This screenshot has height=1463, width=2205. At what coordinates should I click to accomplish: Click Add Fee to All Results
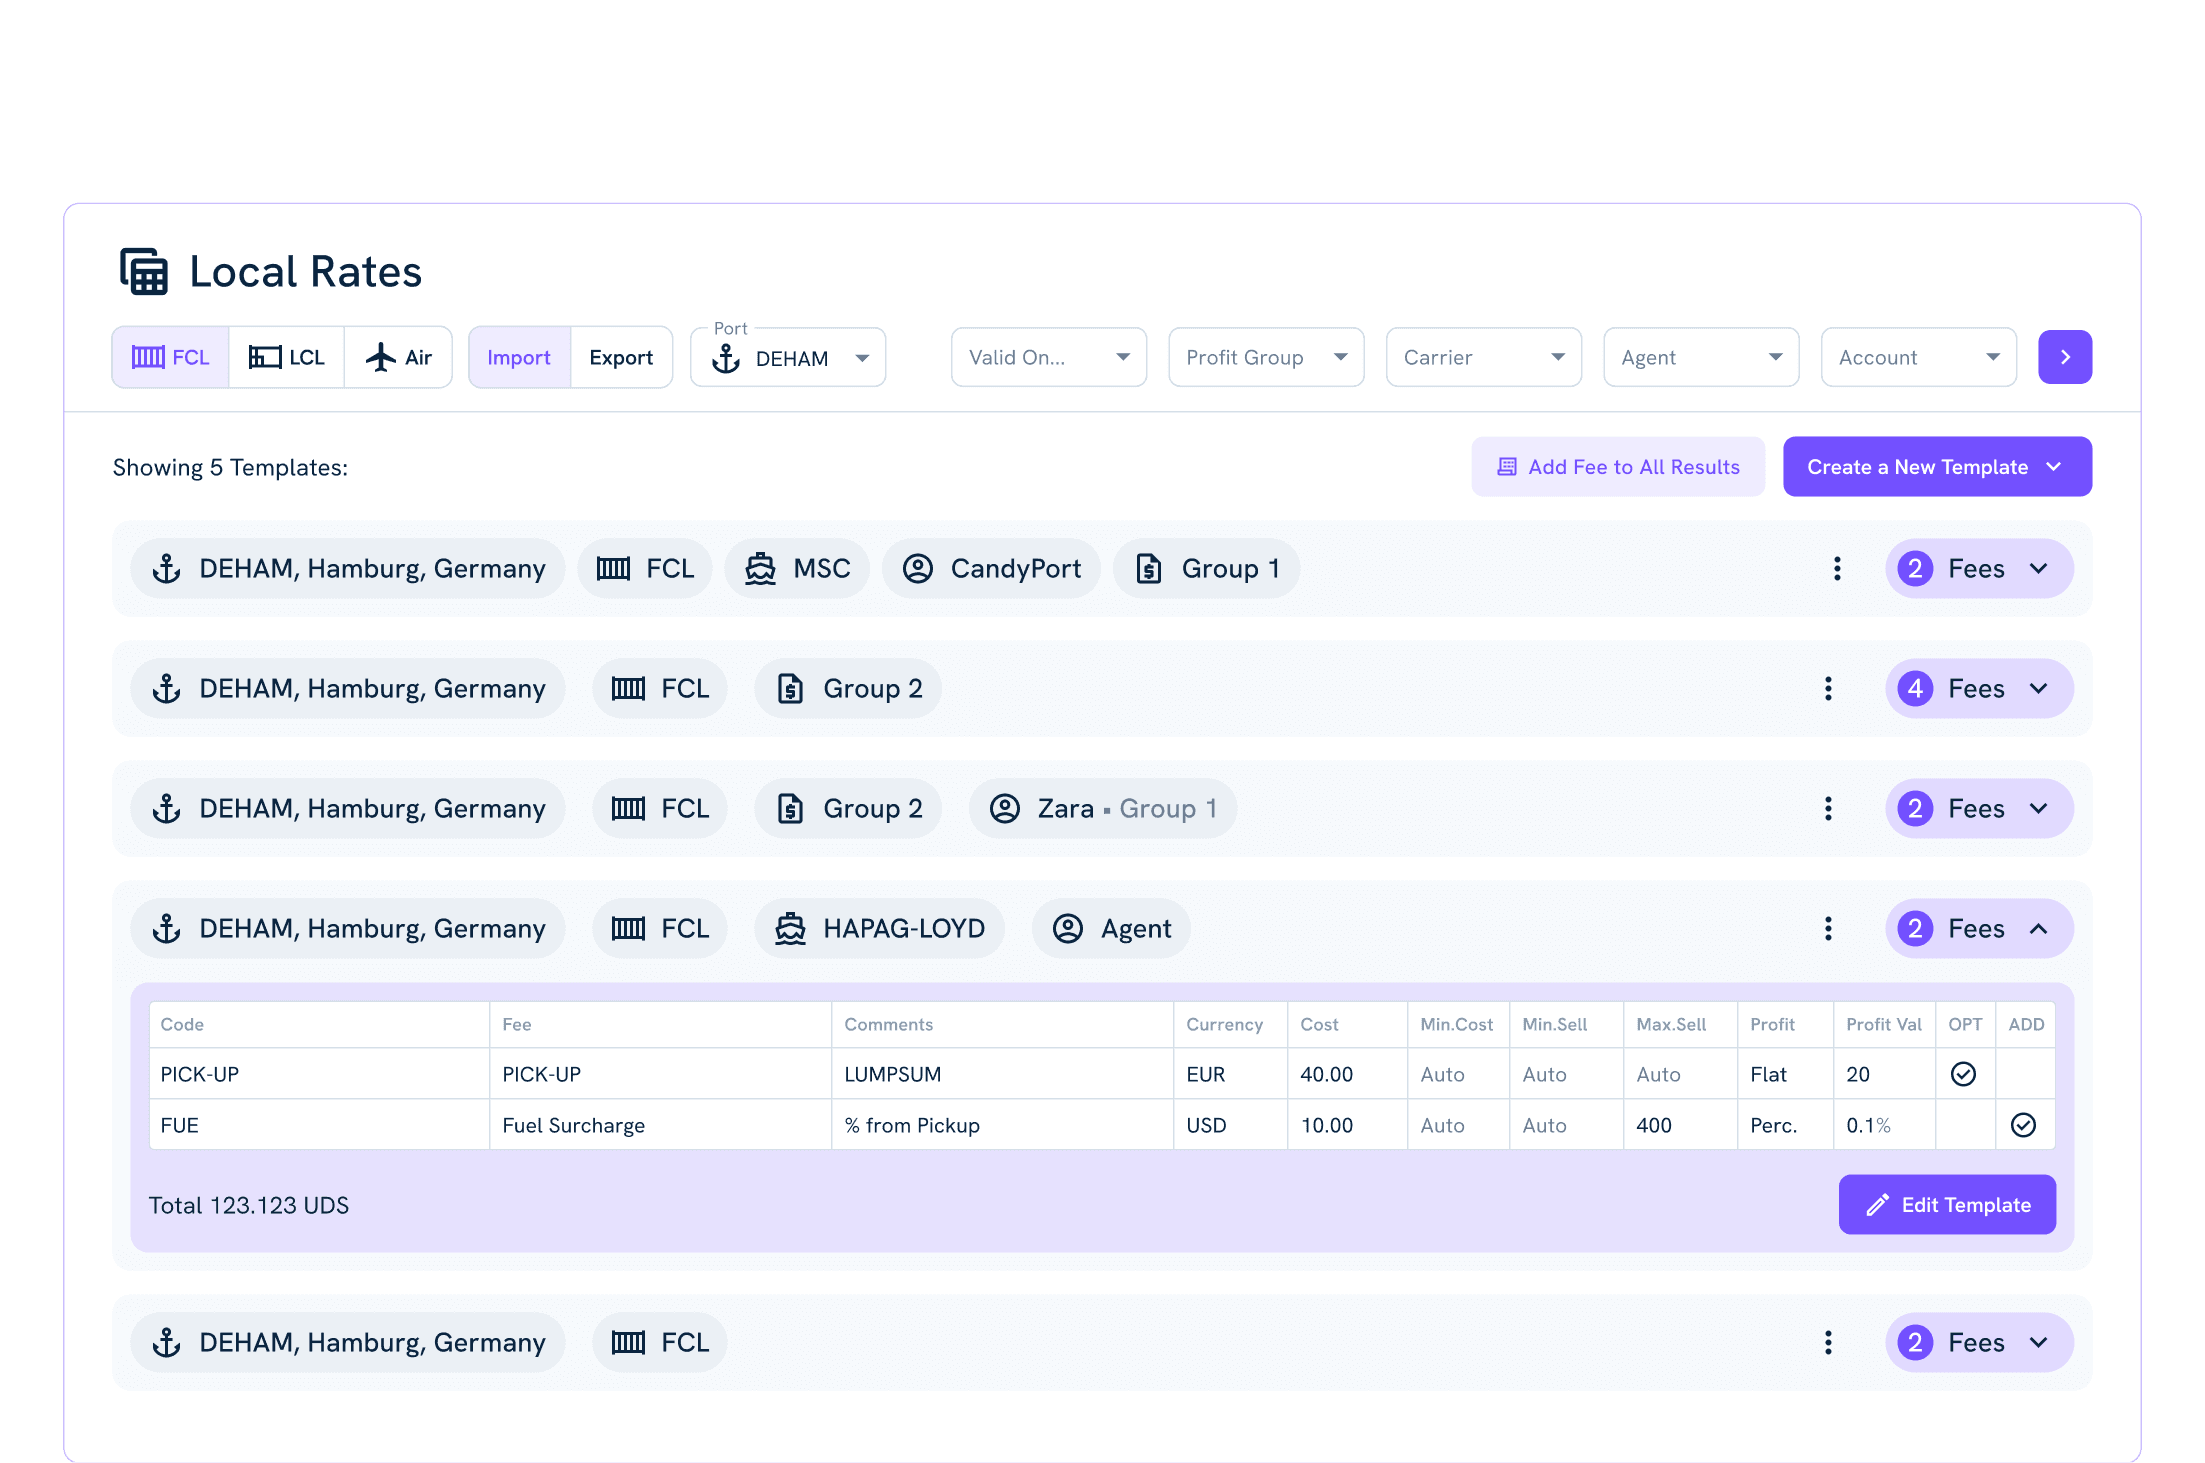pyautogui.click(x=1618, y=467)
